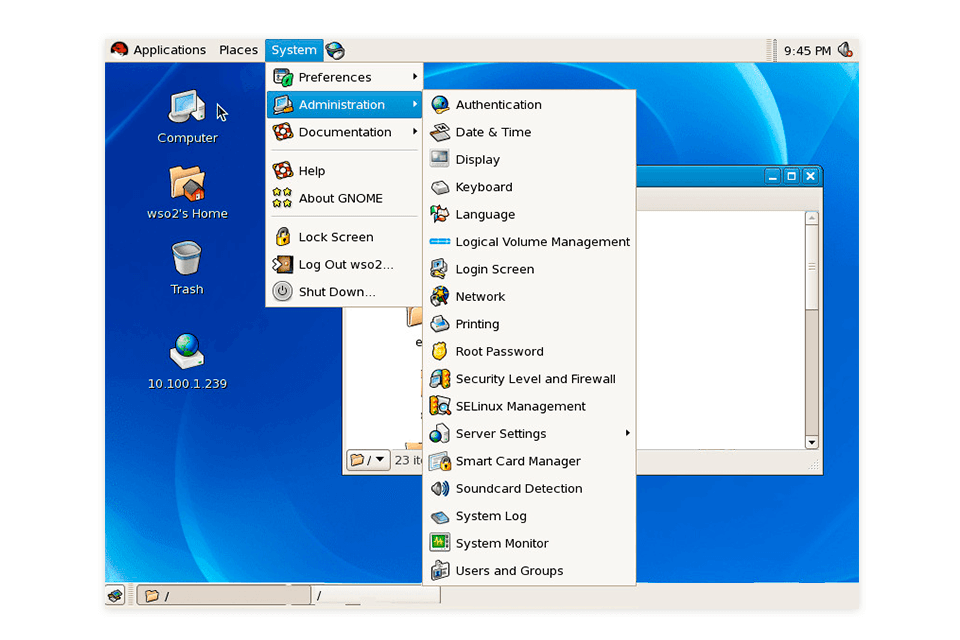
Task: Click the Language flags icon
Action: (440, 214)
